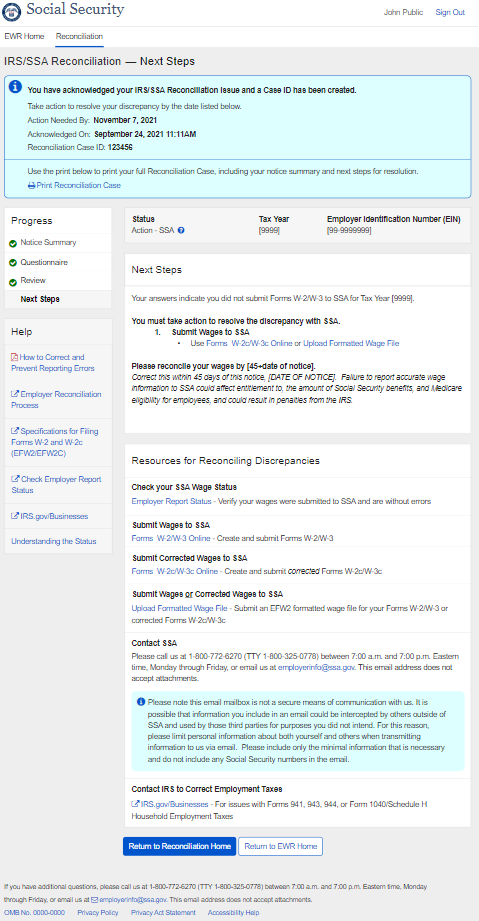Click Reconciliation Case ID 123456 value
Image resolution: width=479 pixels, height=921 pixels.
tap(120, 147)
